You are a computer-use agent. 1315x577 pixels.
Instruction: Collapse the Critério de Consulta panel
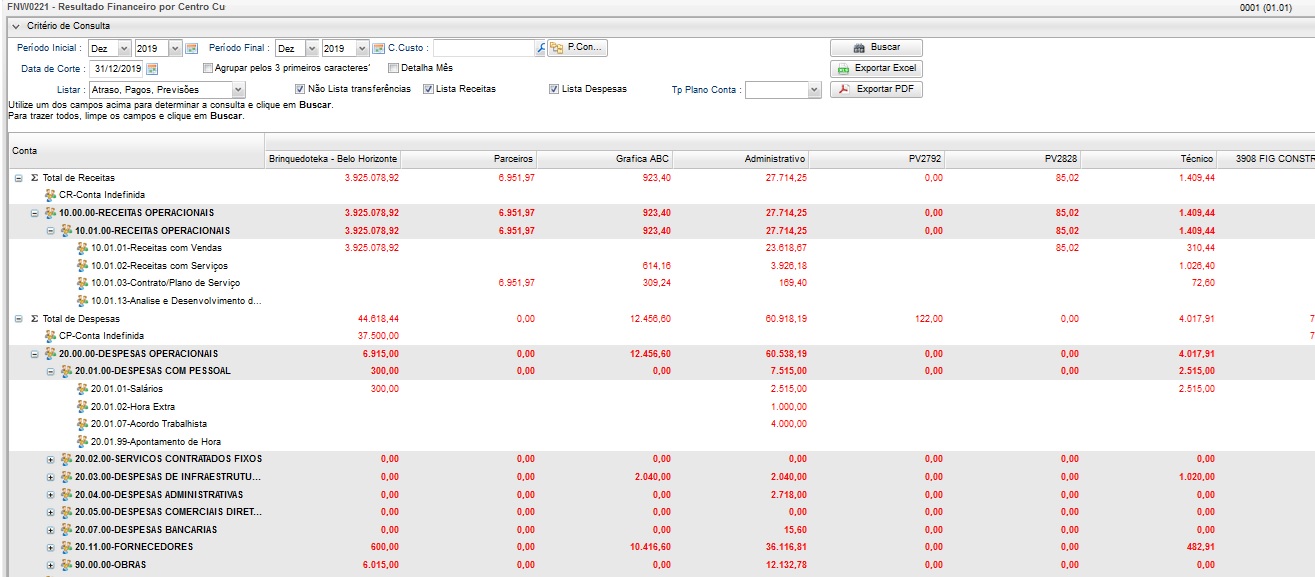coord(14,26)
